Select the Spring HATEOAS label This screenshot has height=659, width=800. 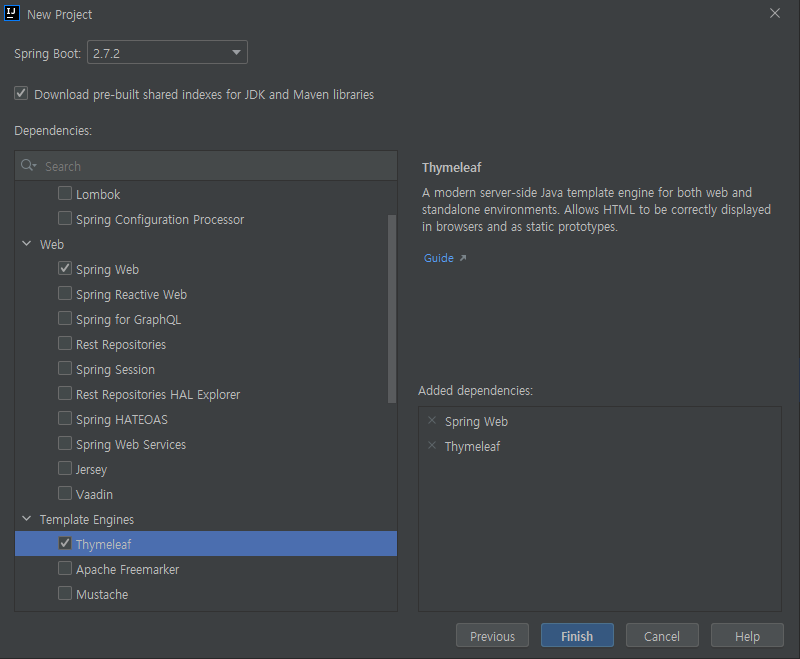(x=122, y=419)
